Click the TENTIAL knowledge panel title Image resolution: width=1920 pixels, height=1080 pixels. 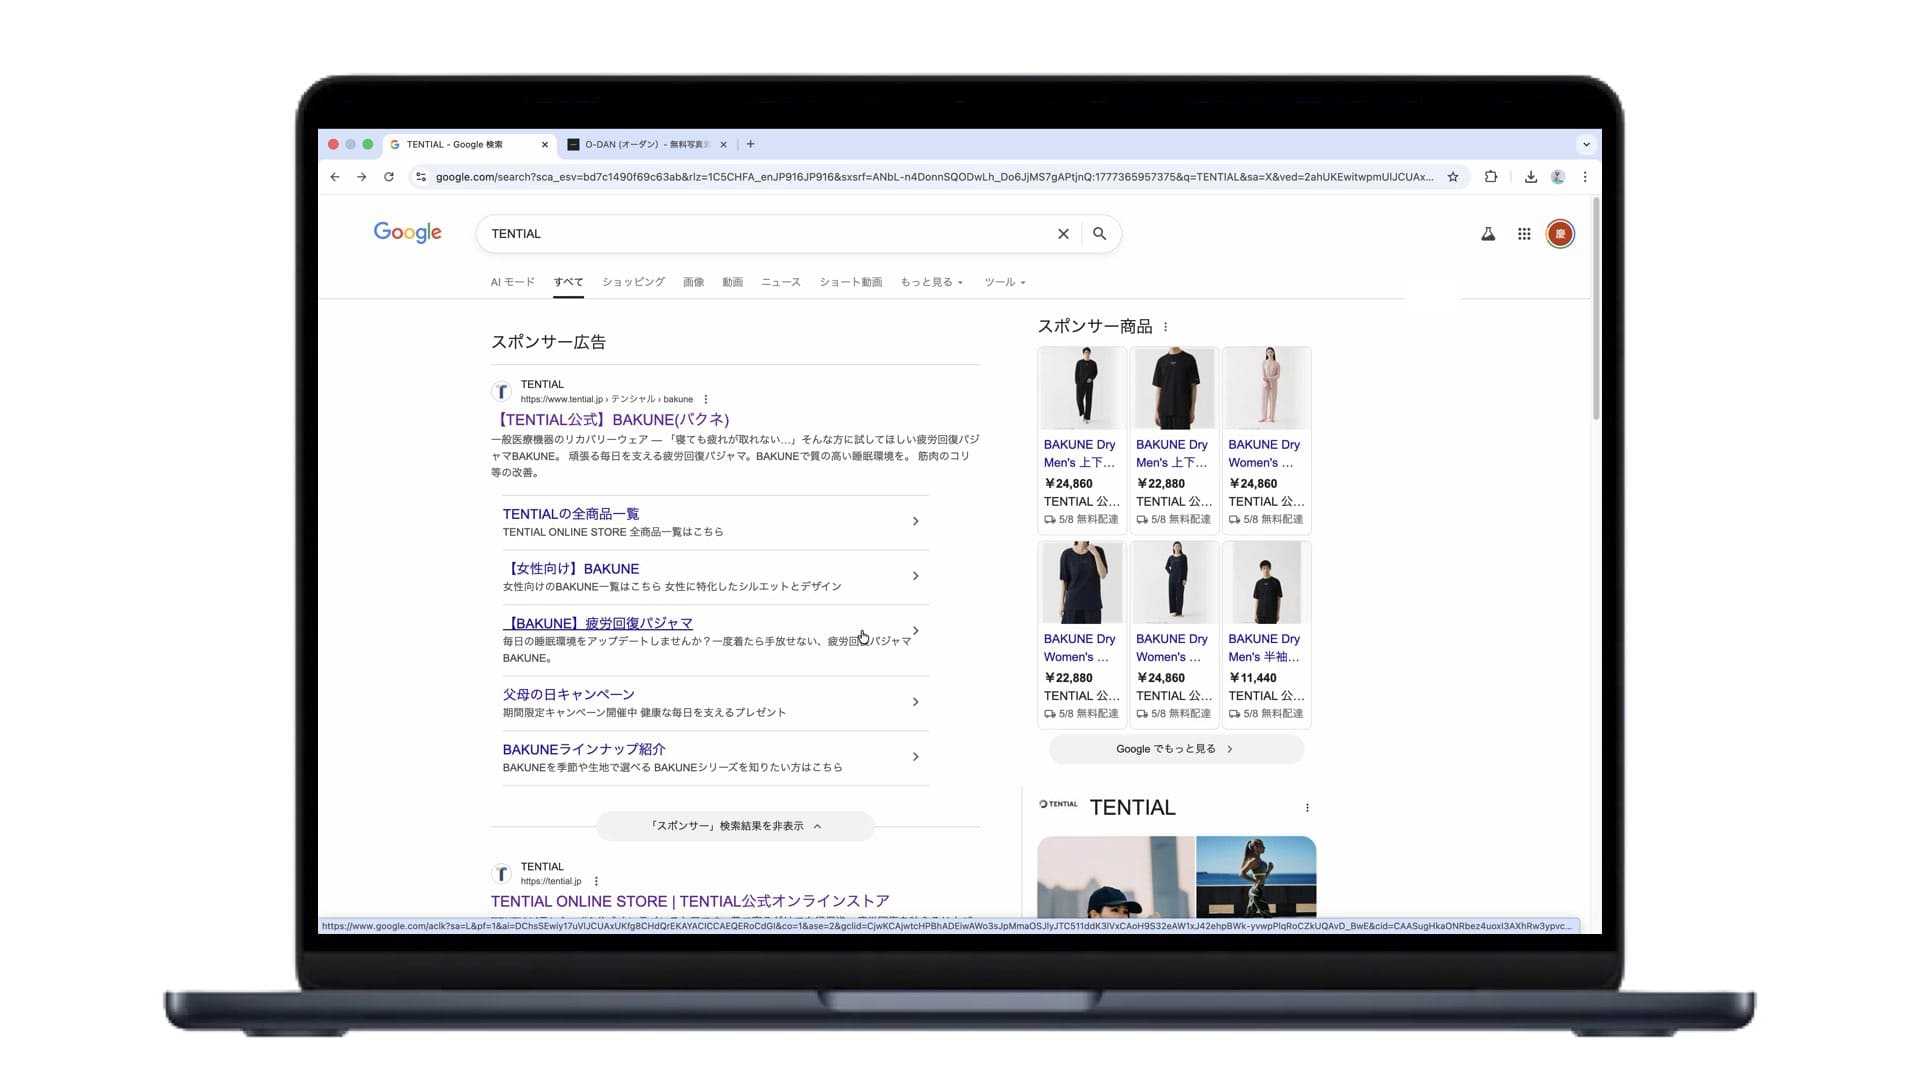coord(1132,808)
